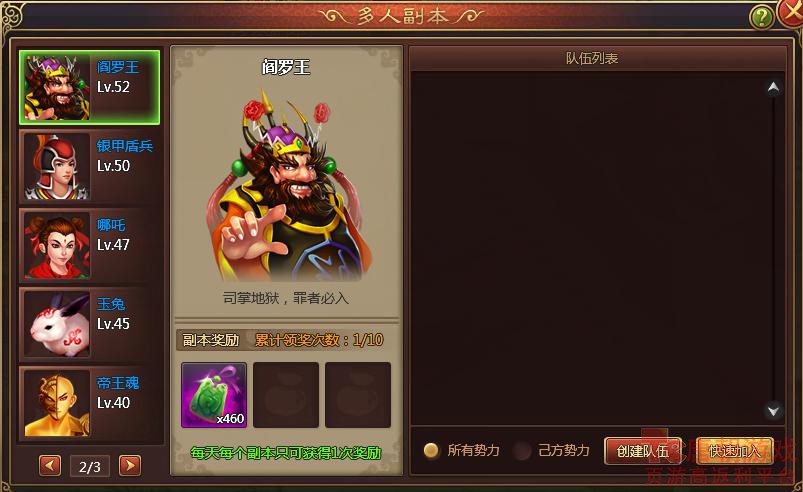
Task: Click the third empty reward slot
Action: [x=358, y=395]
